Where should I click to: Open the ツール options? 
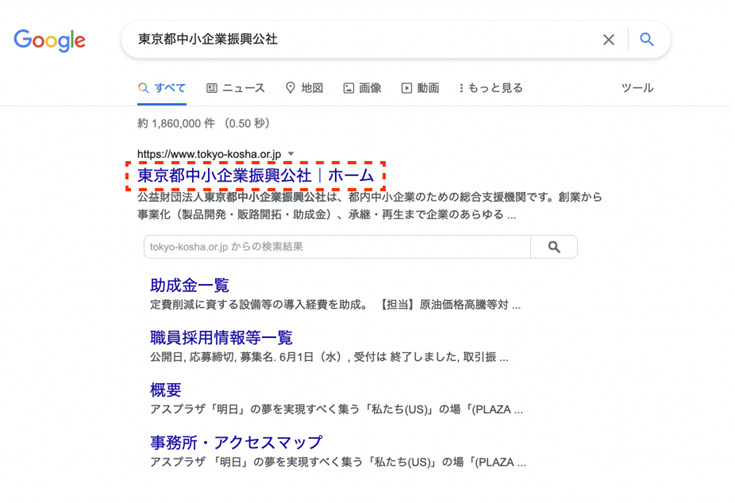(x=638, y=88)
